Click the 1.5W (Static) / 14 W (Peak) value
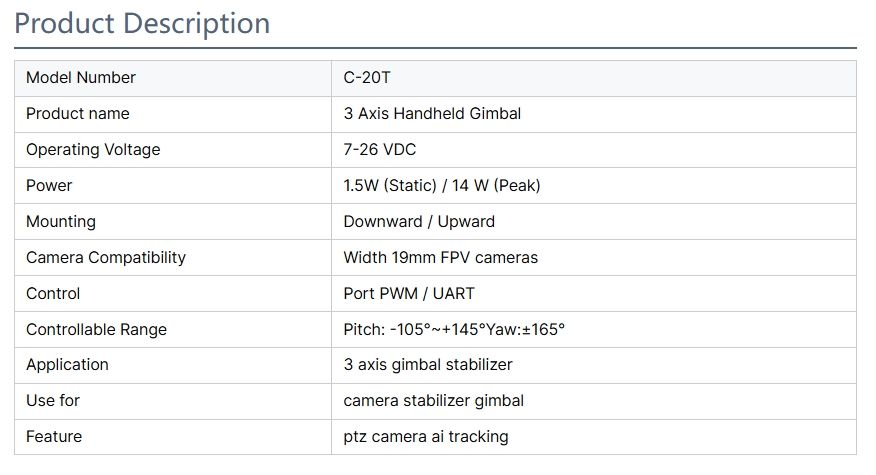The width and height of the screenshot is (876, 475). point(442,186)
